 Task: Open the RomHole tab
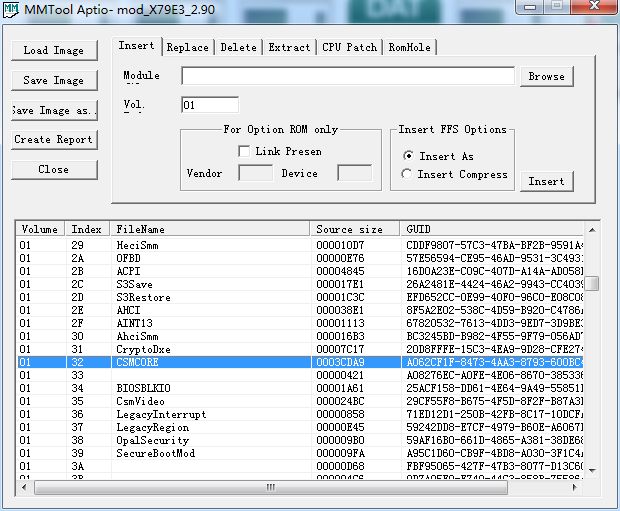click(x=410, y=47)
